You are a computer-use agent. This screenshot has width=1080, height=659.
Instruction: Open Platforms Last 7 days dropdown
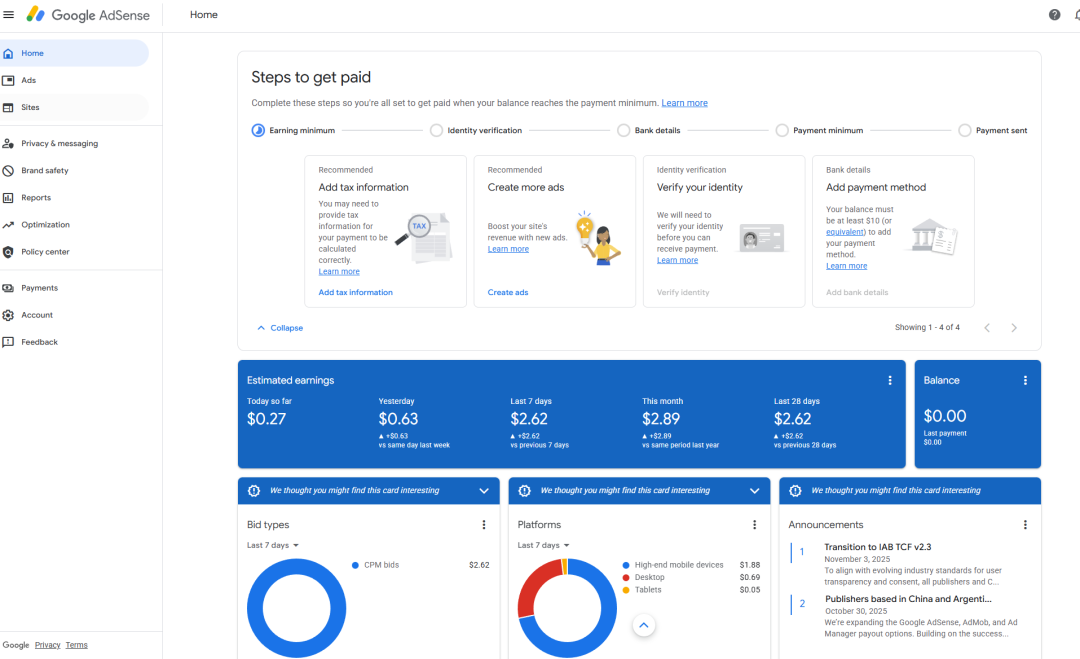(544, 545)
